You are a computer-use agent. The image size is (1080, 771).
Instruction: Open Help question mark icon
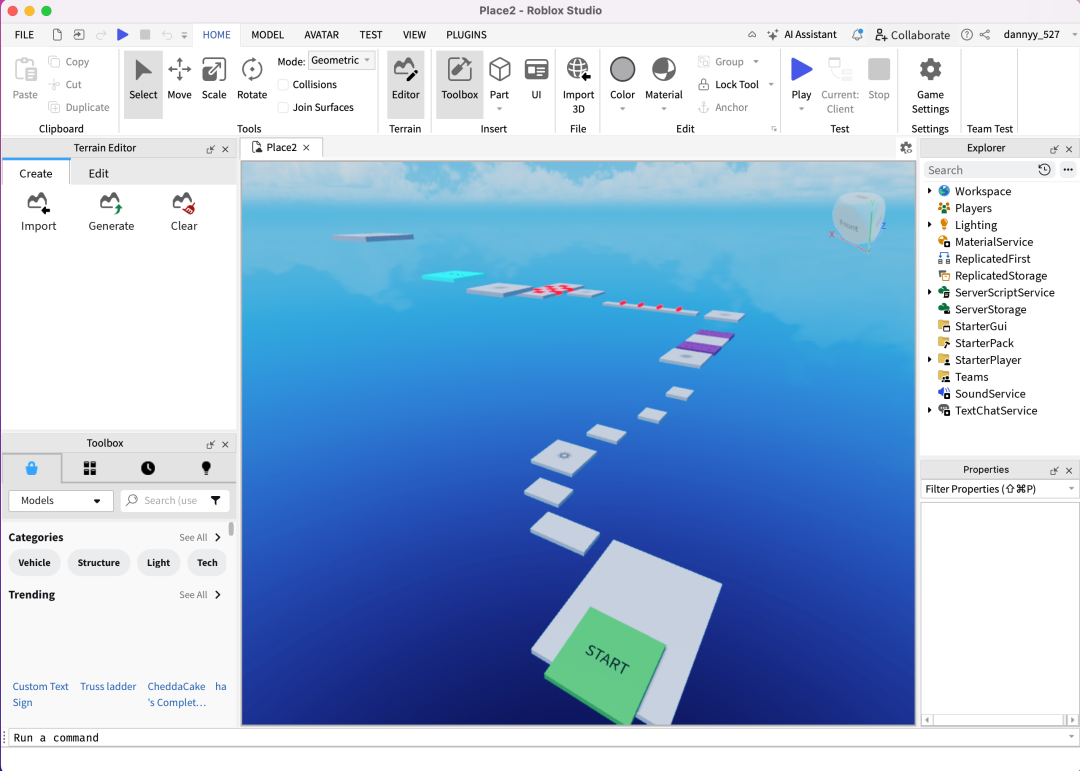(966, 34)
